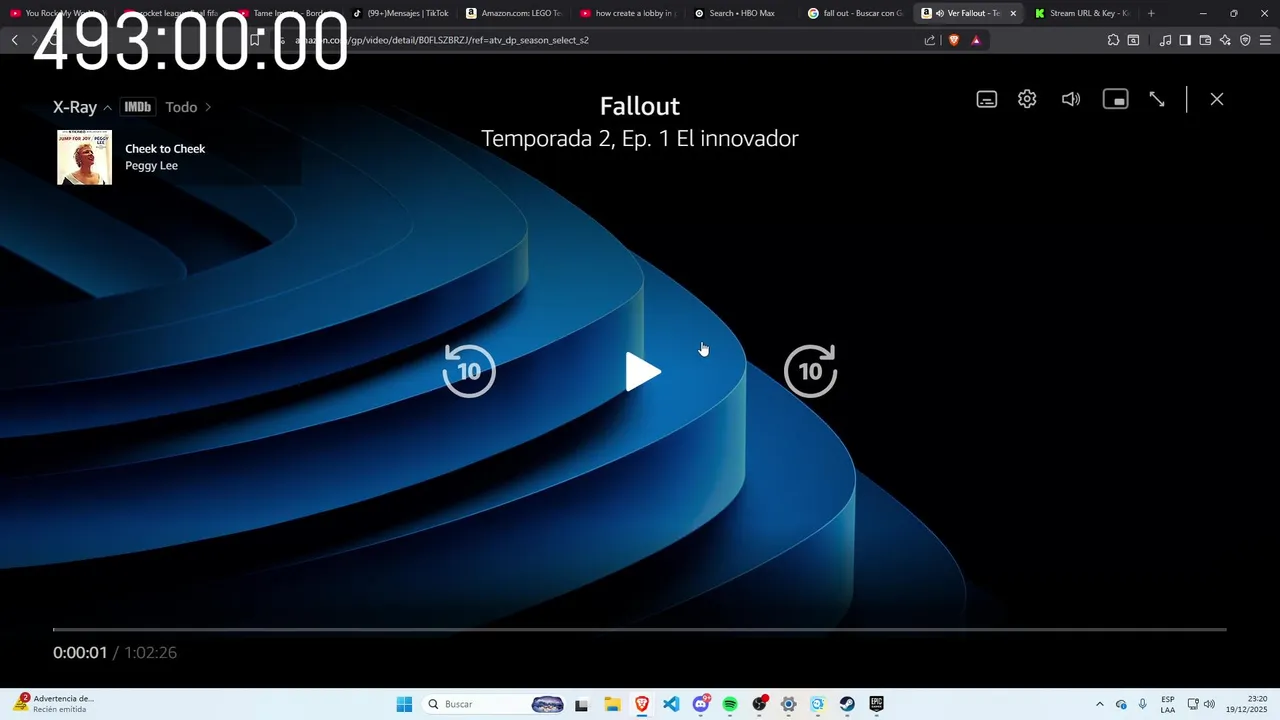Switch to Amazon.com LEGO tab

point(514,13)
